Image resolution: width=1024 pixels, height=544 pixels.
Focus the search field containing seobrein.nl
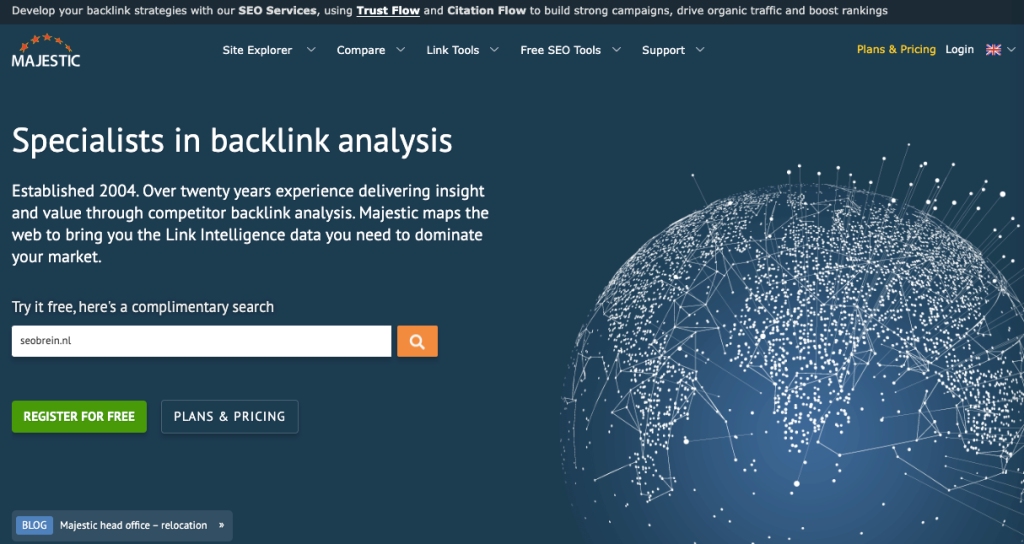(x=201, y=342)
